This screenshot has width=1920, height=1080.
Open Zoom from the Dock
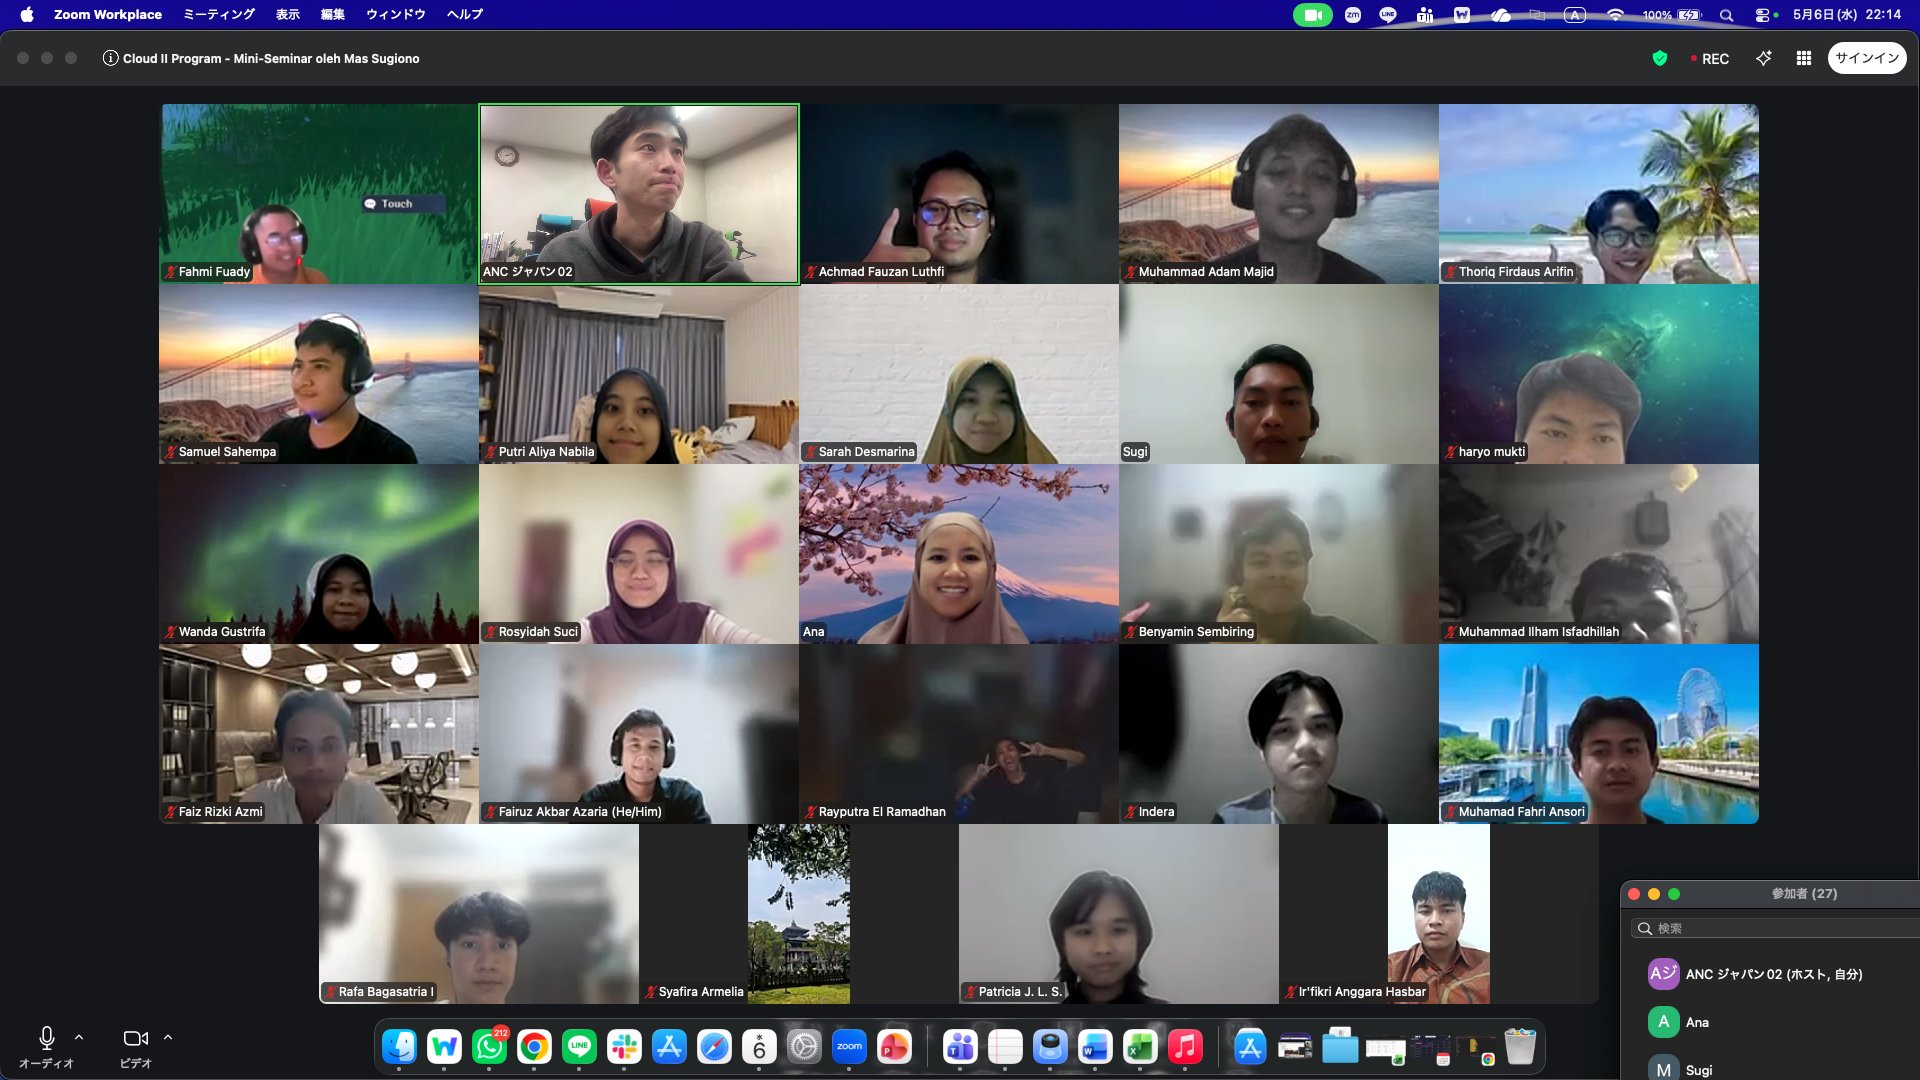[850, 1047]
